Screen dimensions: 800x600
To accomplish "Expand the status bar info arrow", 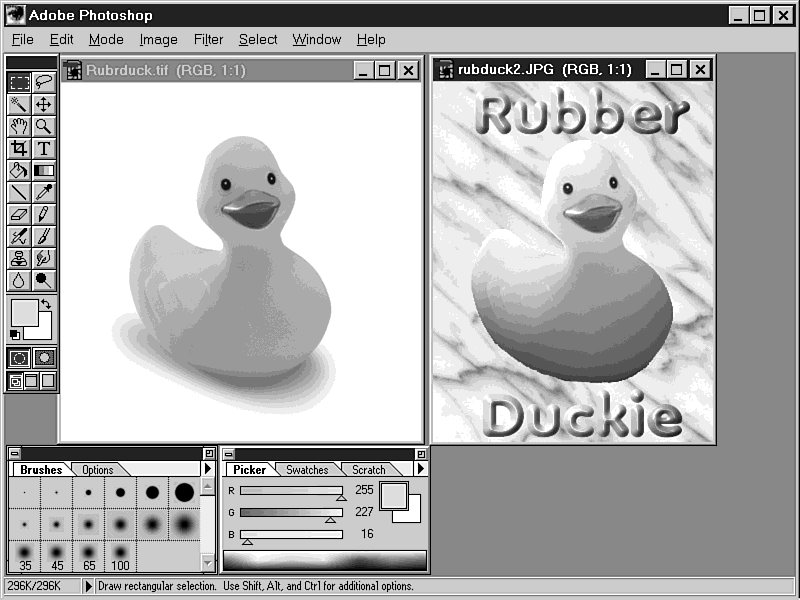I will (x=88, y=587).
